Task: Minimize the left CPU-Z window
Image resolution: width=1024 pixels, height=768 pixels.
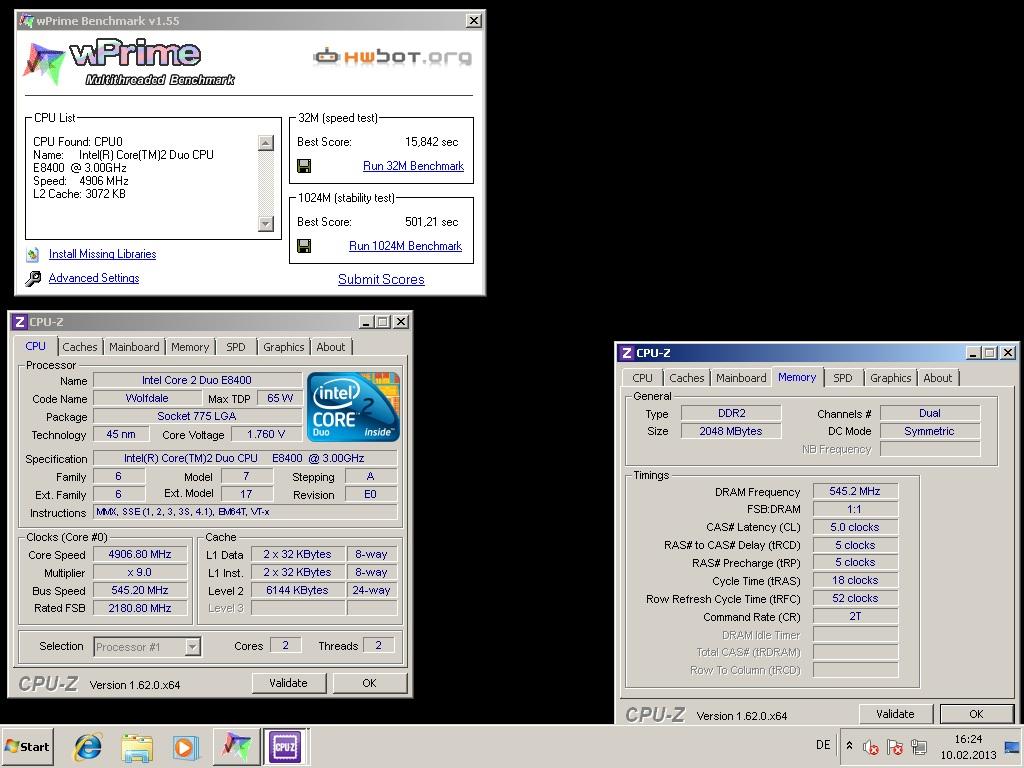Action: [366, 322]
